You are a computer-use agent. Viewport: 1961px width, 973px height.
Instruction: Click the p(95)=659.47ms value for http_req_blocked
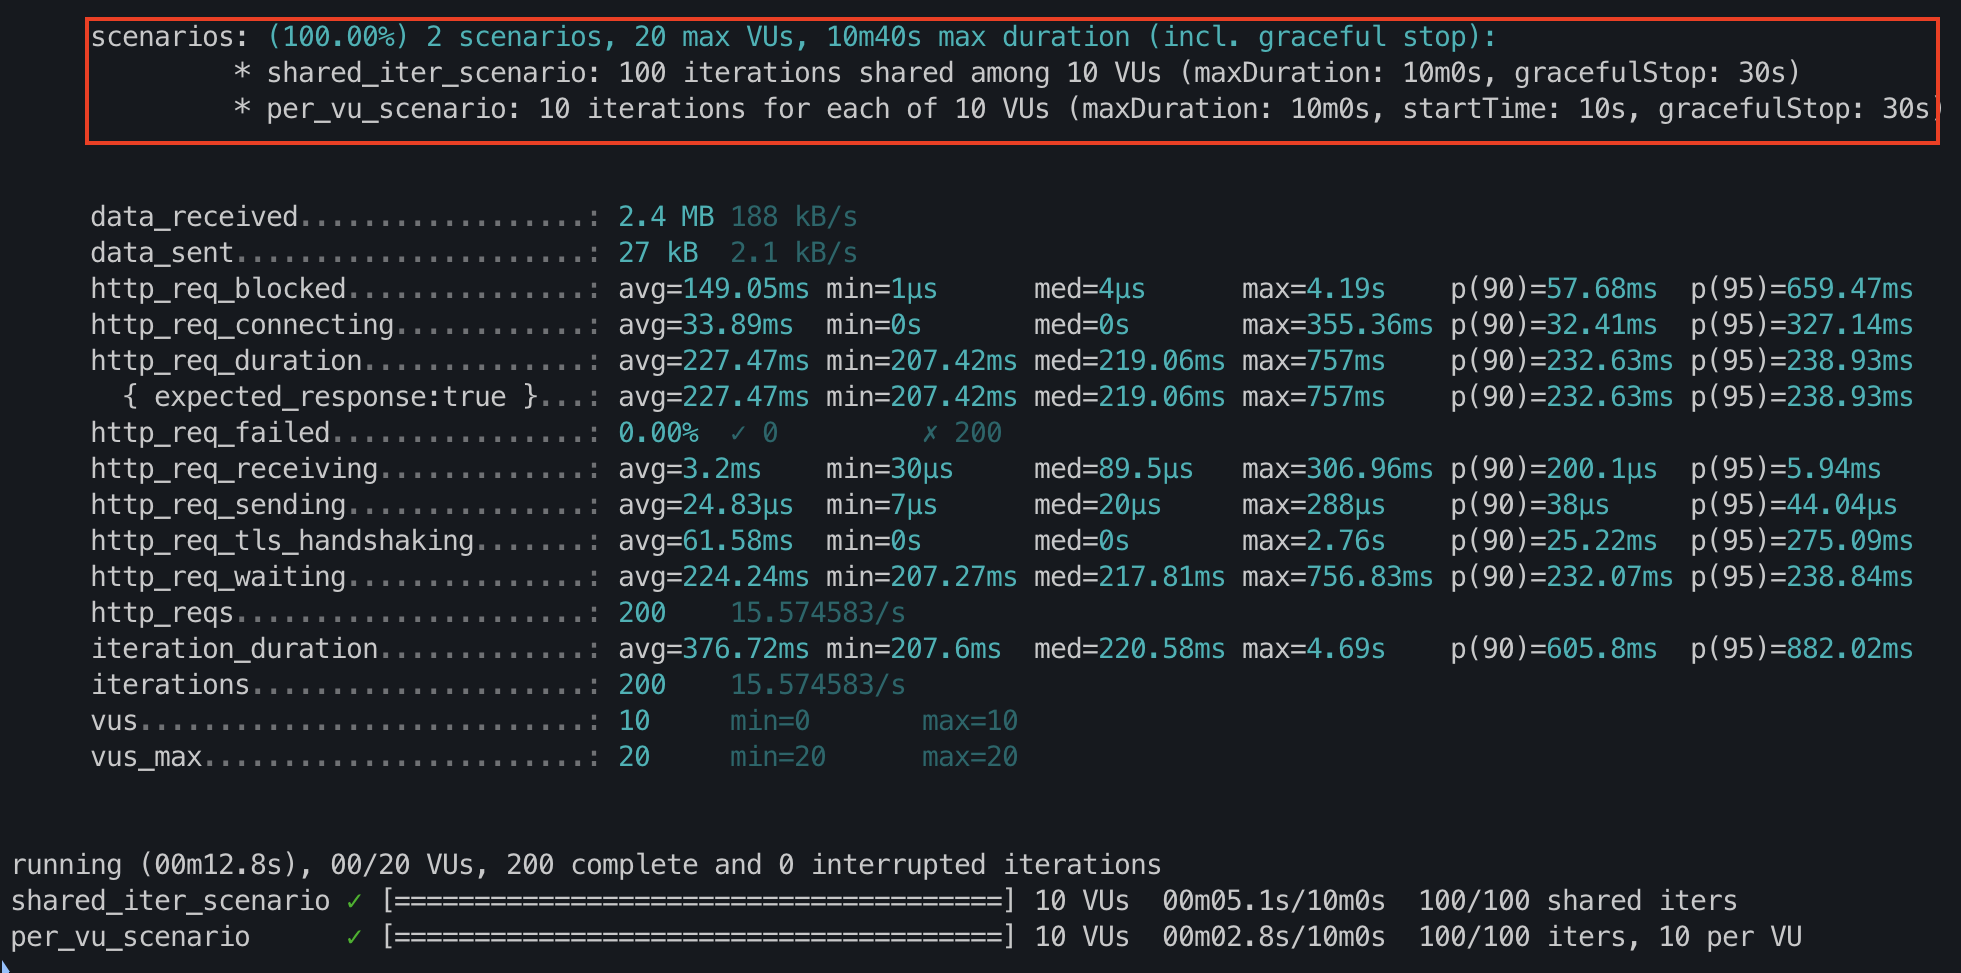pyautogui.click(x=1801, y=289)
